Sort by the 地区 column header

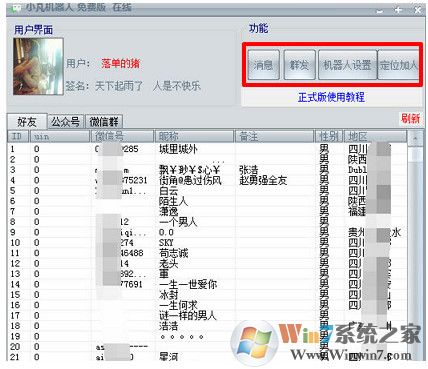(x=375, y=136)
